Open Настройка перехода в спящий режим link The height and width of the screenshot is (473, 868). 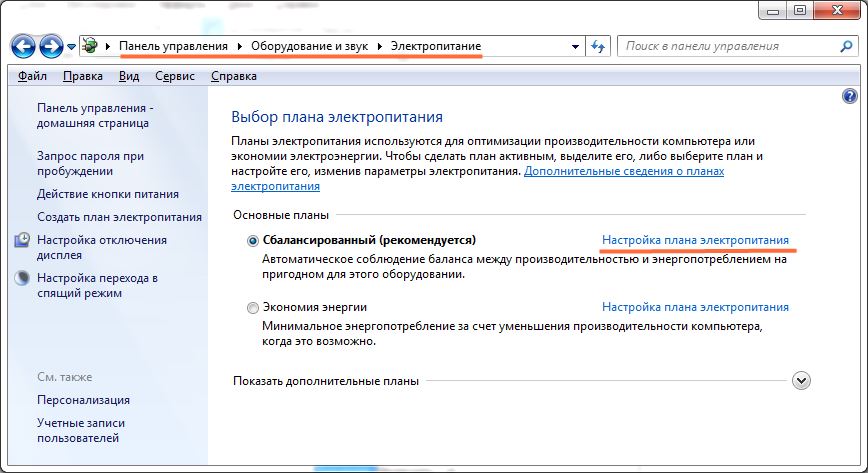(97, 285)
